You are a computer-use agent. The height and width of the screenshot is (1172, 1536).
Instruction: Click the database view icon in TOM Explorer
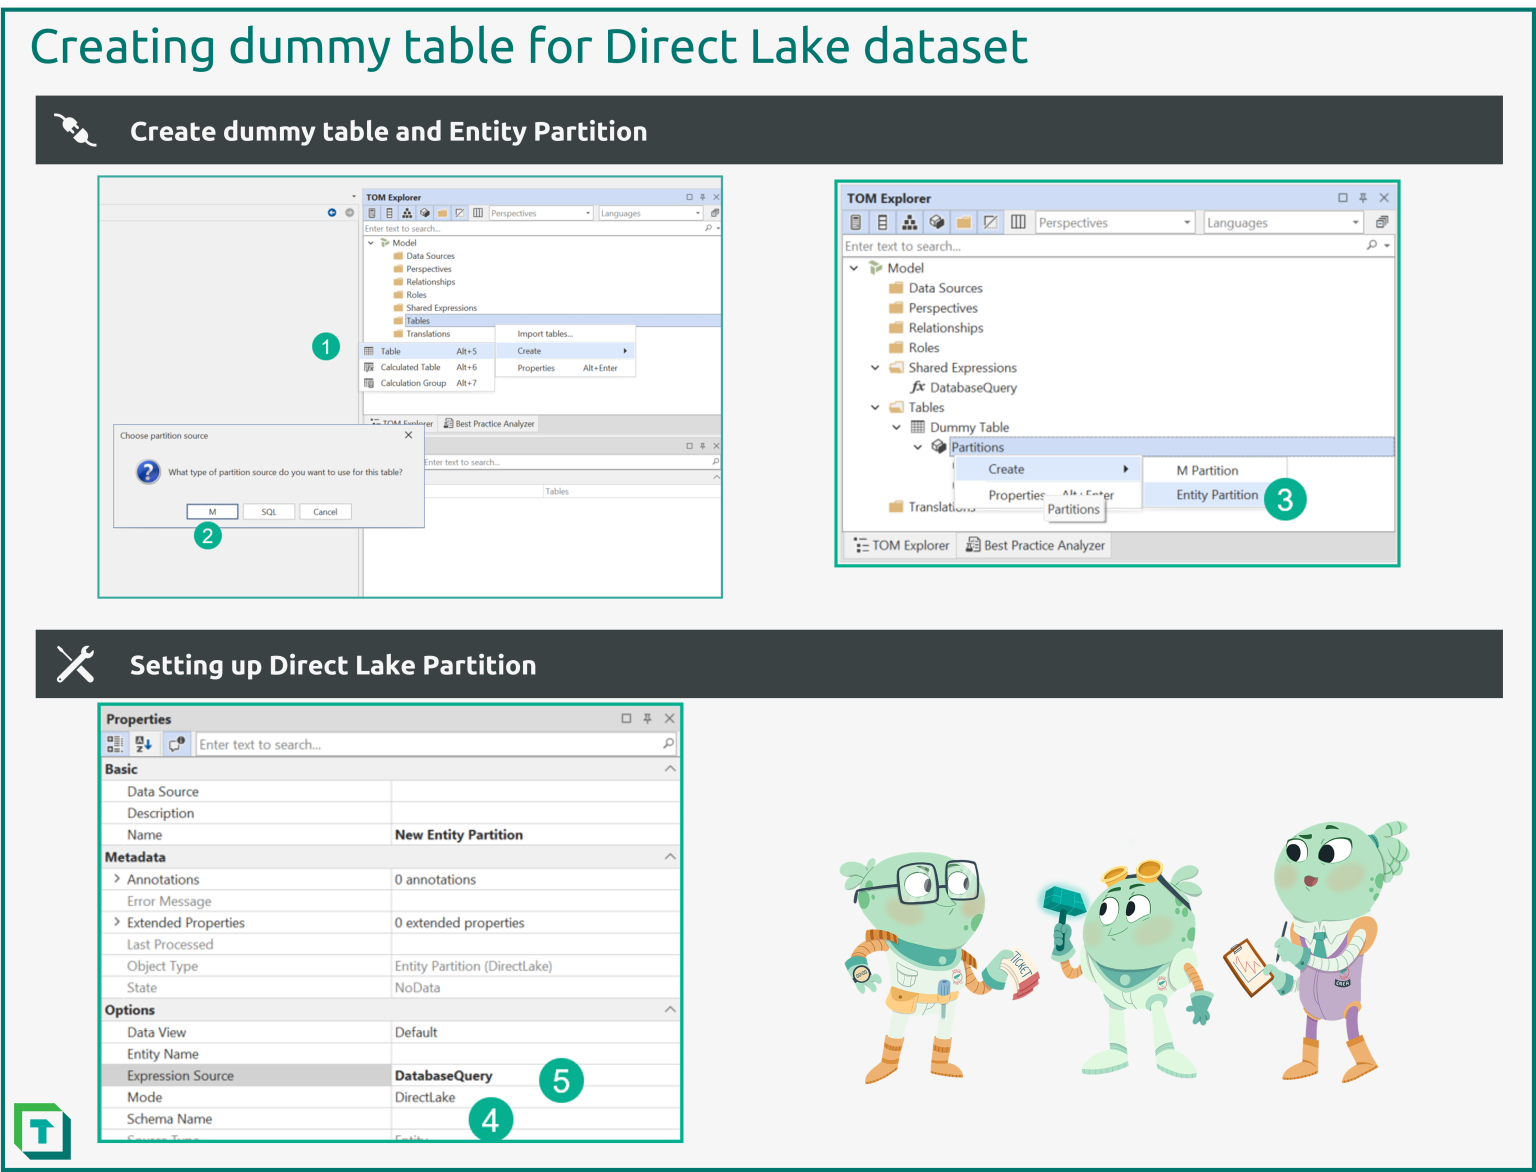tap(883, 222)
